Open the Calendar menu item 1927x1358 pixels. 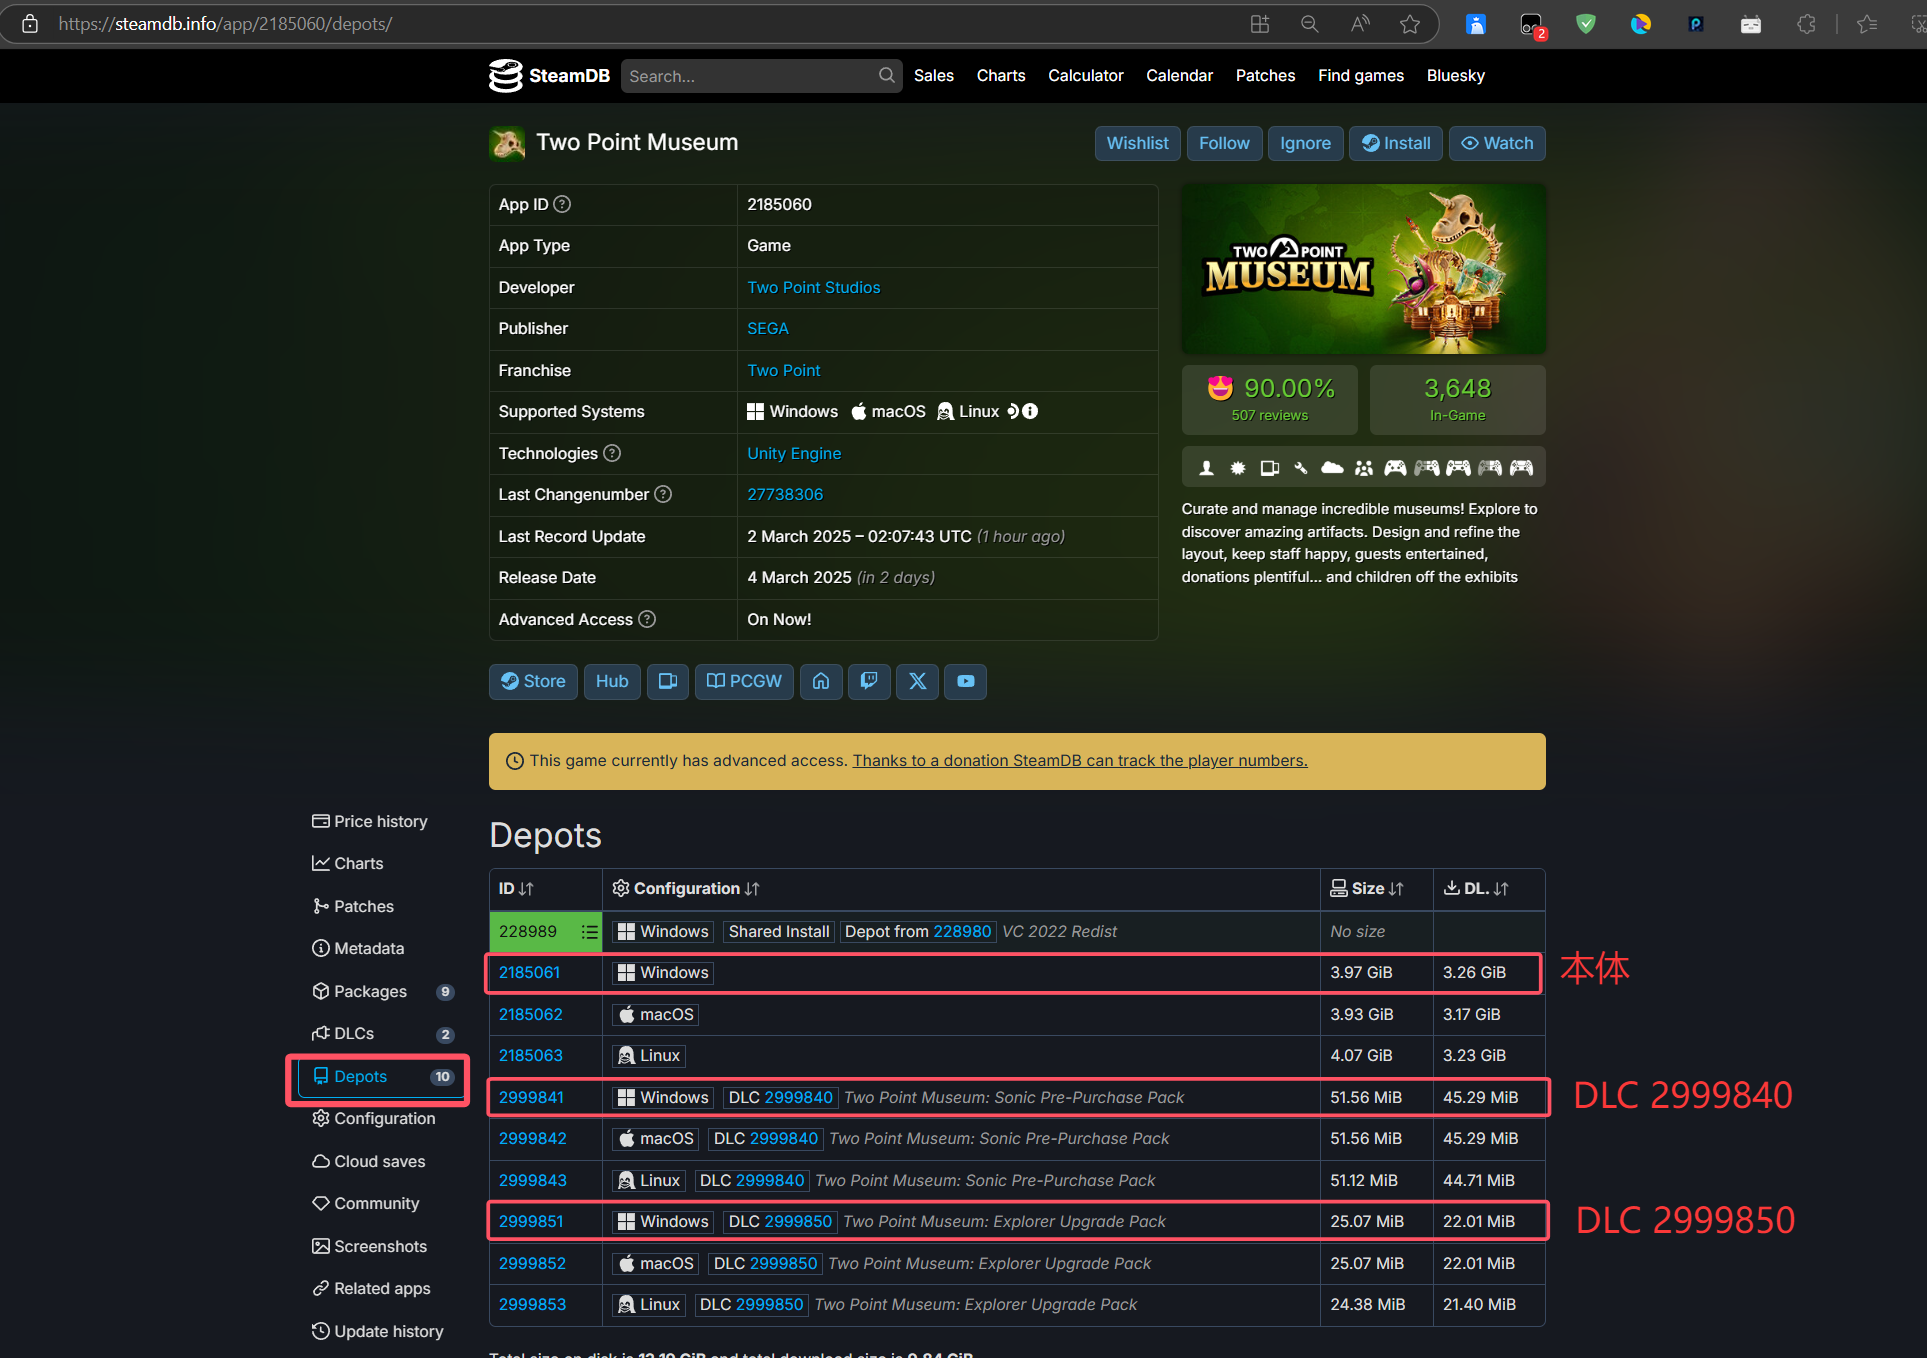tap(1179, 76)
